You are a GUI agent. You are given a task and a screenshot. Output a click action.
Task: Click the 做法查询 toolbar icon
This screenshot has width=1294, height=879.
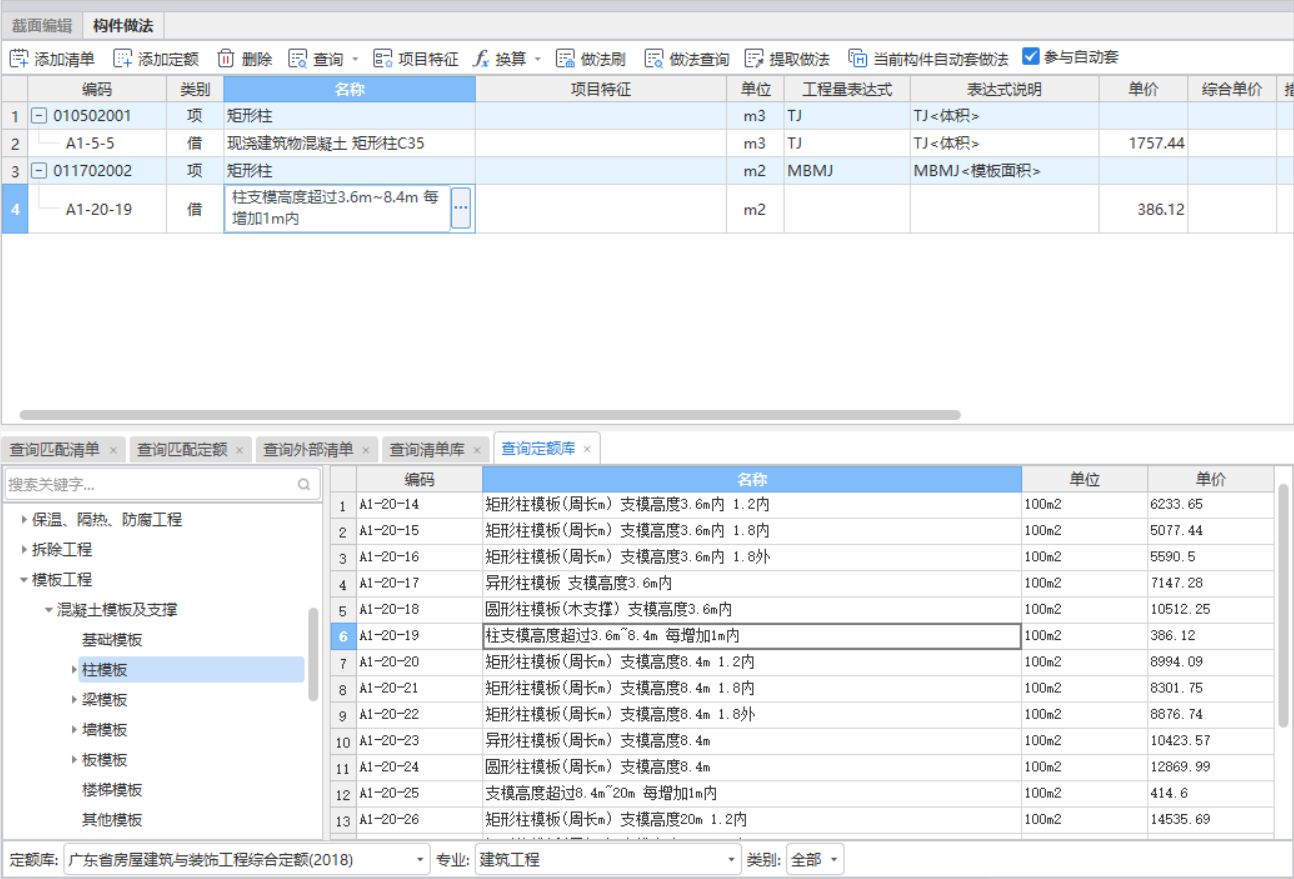pos(654,59)
